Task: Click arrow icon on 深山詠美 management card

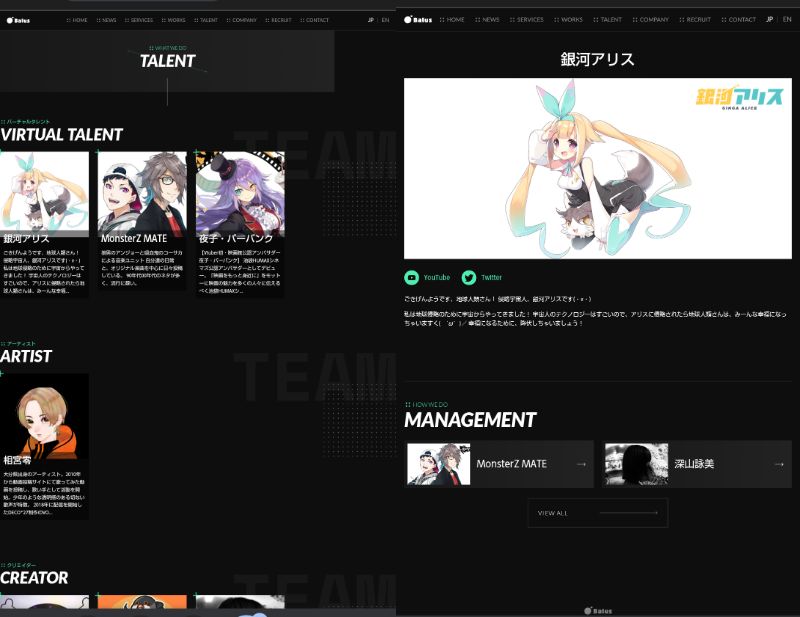Action: coord(779,464)
